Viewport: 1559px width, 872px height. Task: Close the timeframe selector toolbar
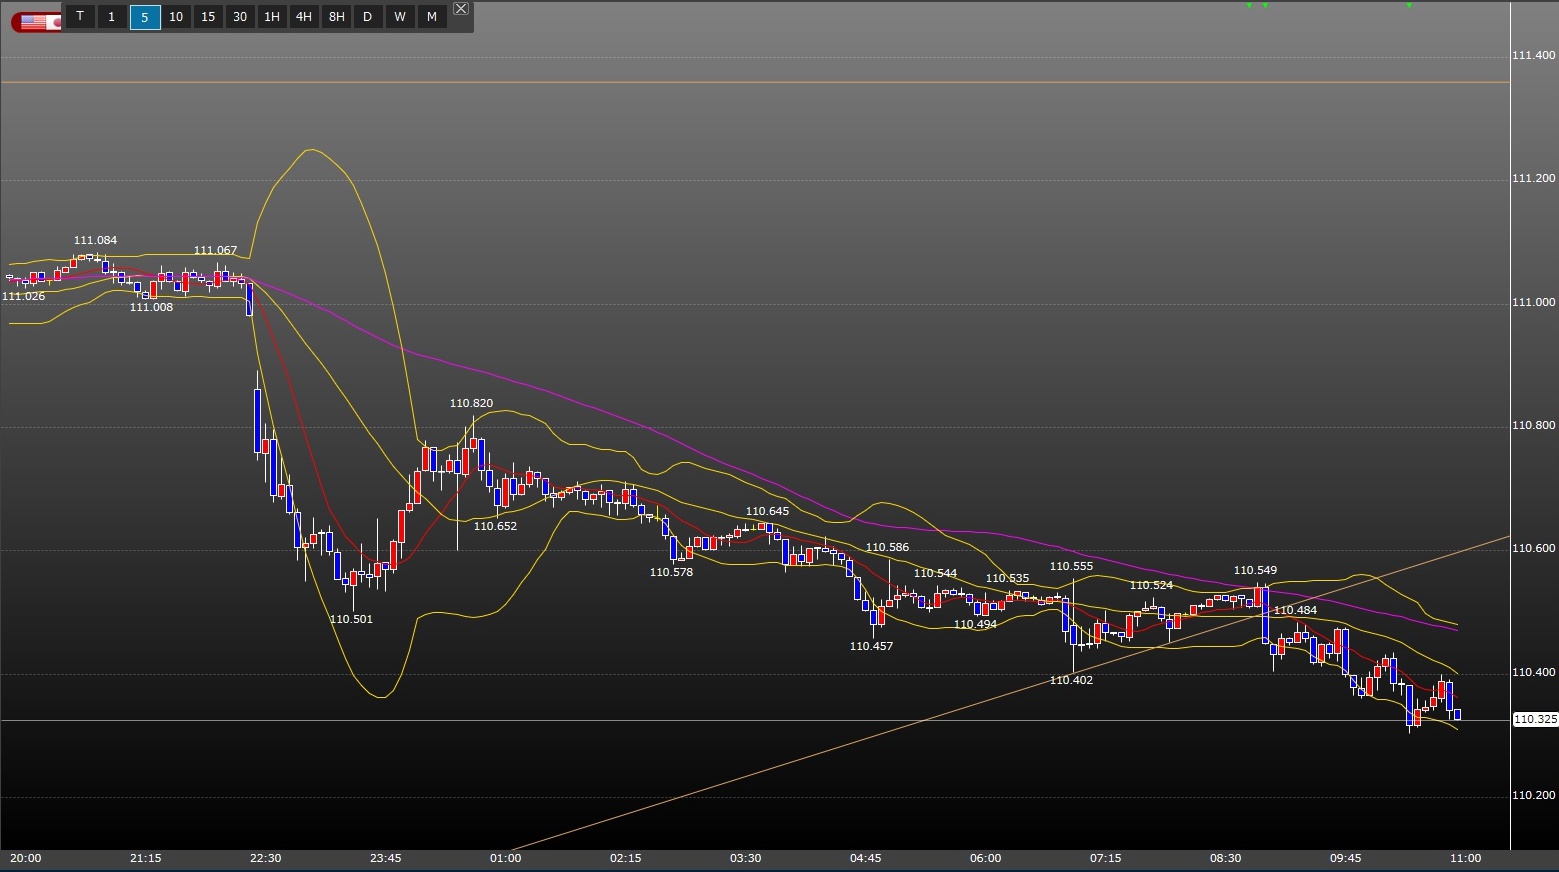tap(460, 8)
